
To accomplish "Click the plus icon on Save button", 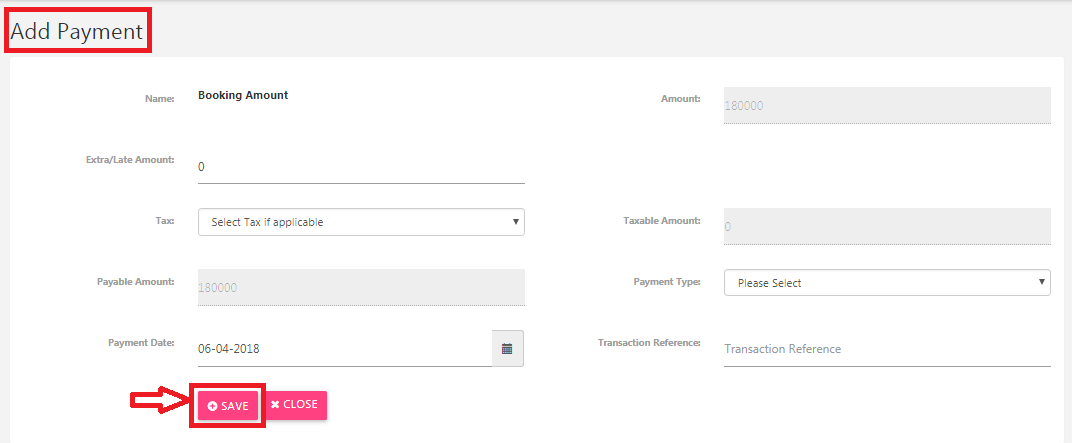I will click(x=213, y=406).
